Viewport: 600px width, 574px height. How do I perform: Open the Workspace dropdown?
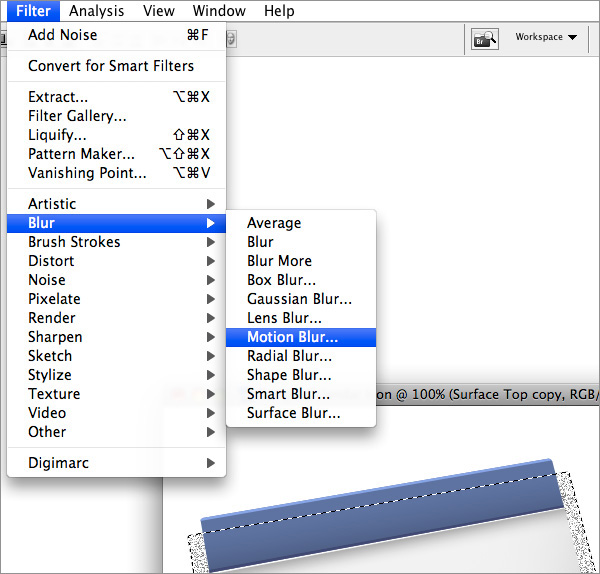[x=546, y=37]
